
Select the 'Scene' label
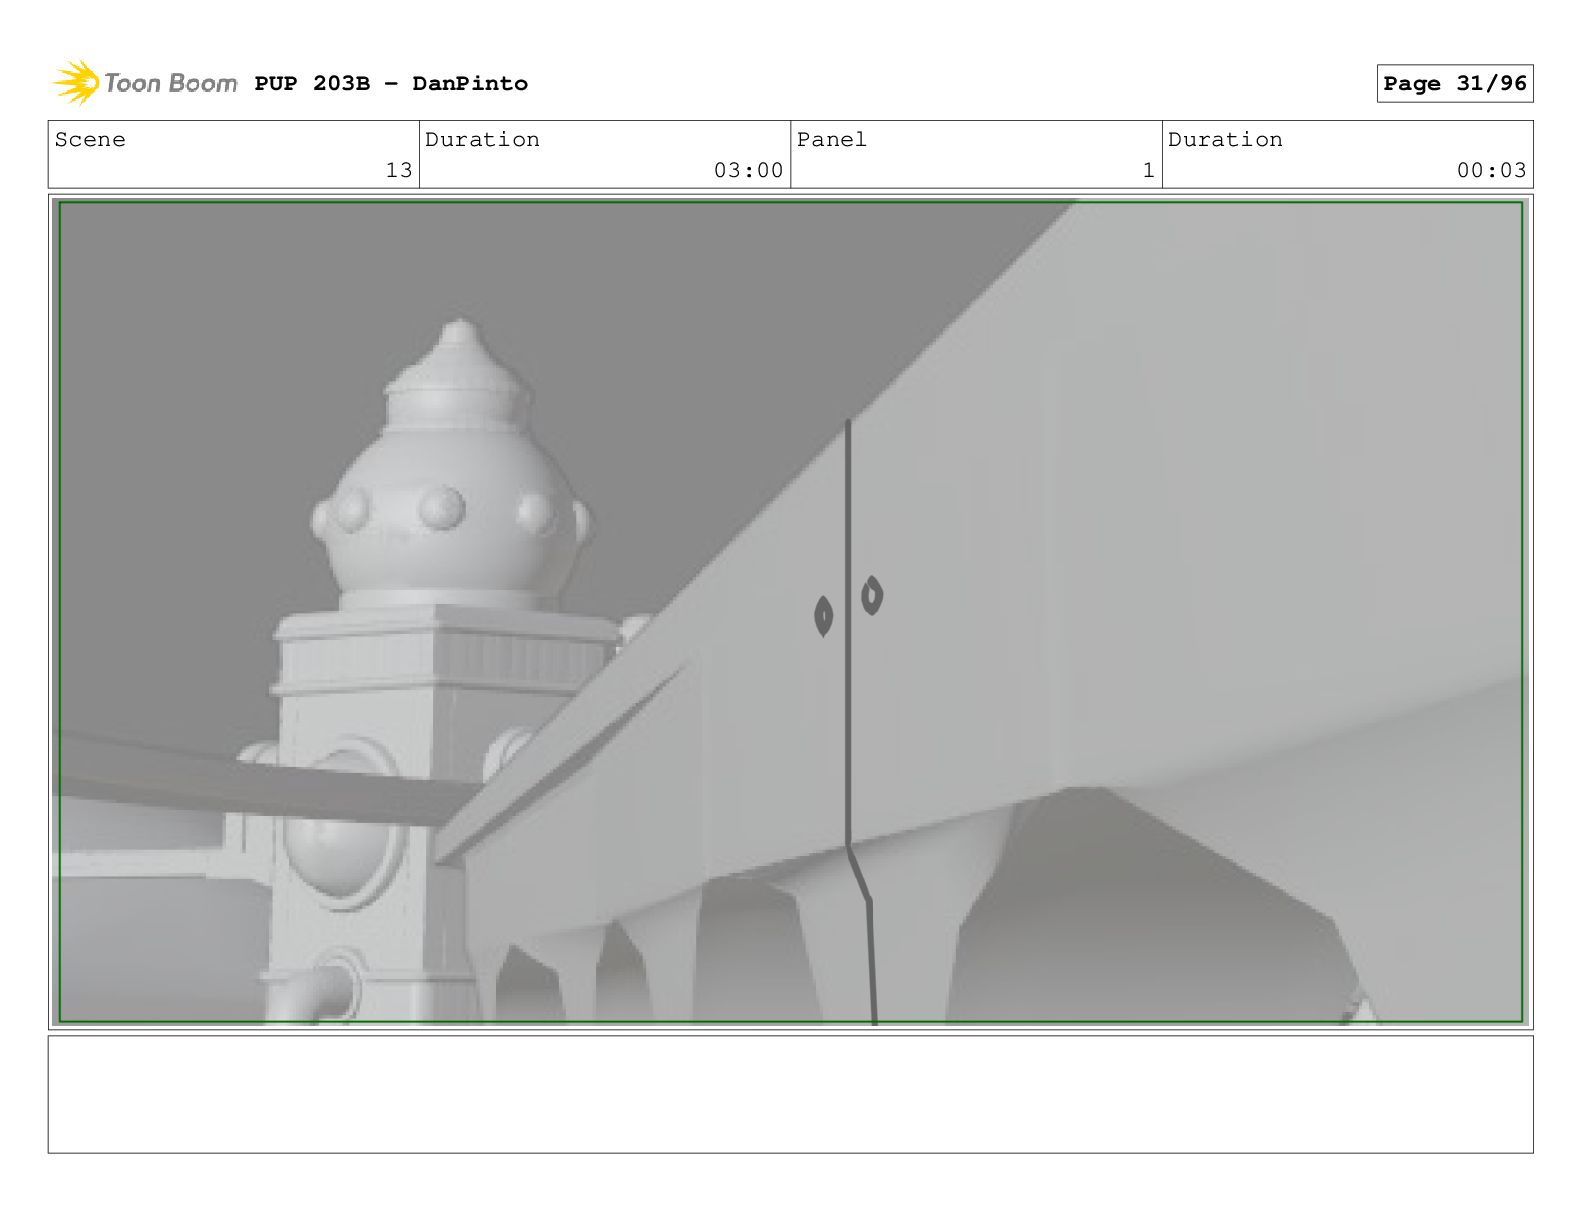pyautogui.click(x=90, y=140)
